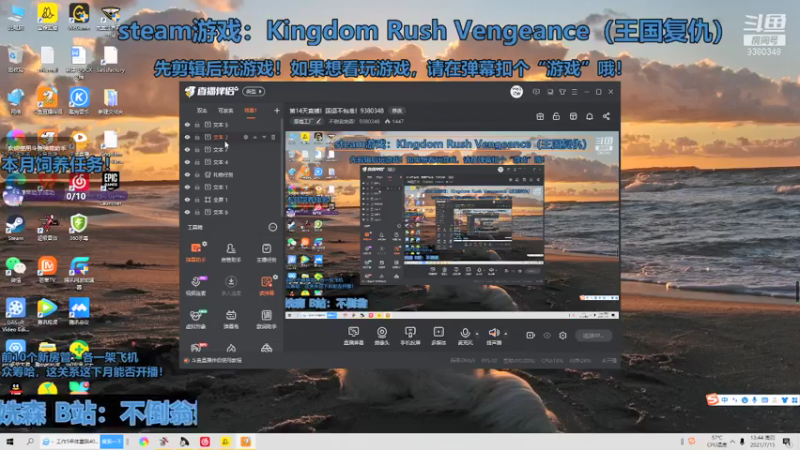Open streaming settings gear in bottom bar
Image resolution: width=800 pixels, height=450 pixels.
point(563,335)
